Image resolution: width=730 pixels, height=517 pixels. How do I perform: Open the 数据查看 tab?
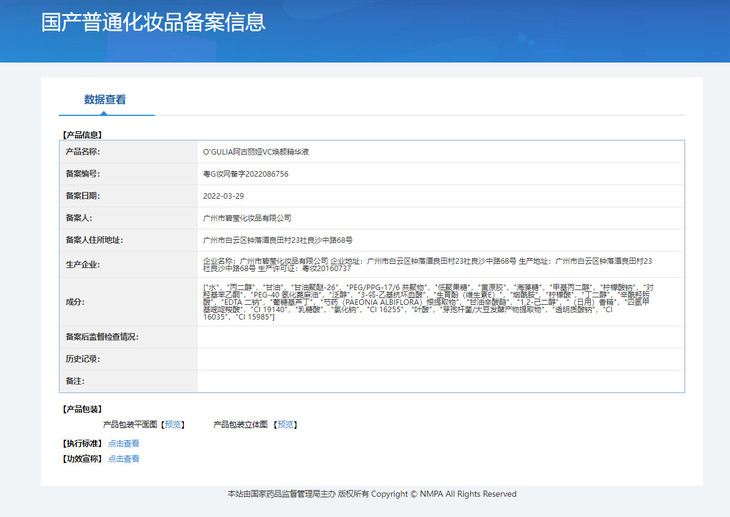(x=104, y=99)
